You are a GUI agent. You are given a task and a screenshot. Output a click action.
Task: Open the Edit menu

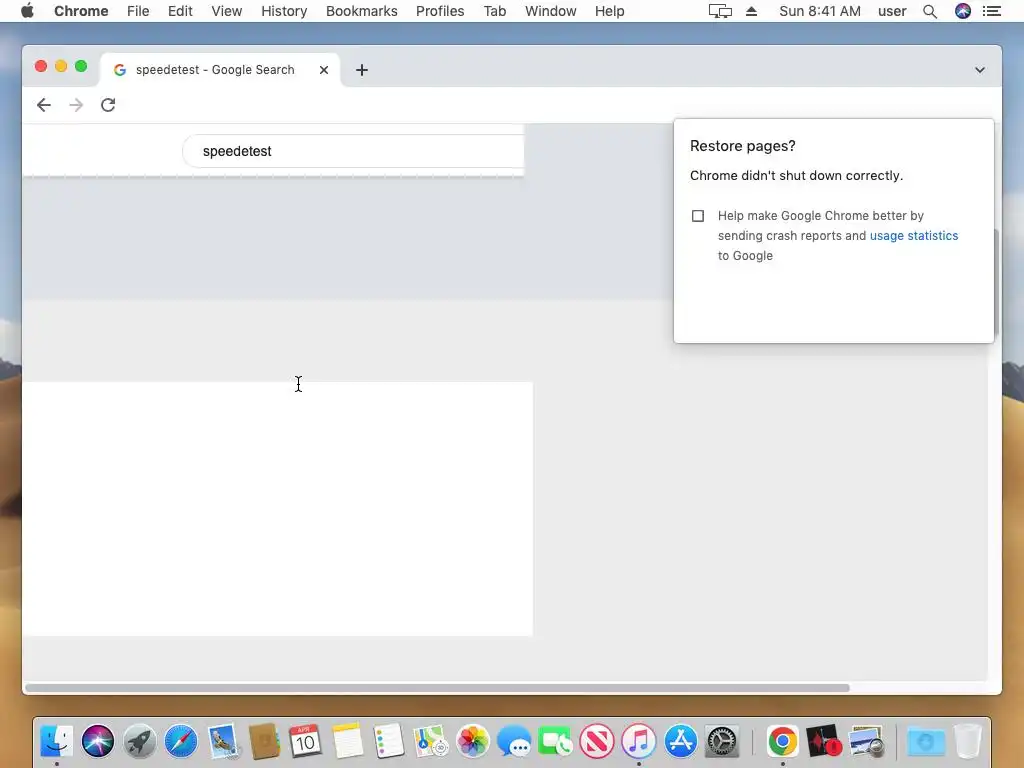pyautogui.click(x=180, y=11)
